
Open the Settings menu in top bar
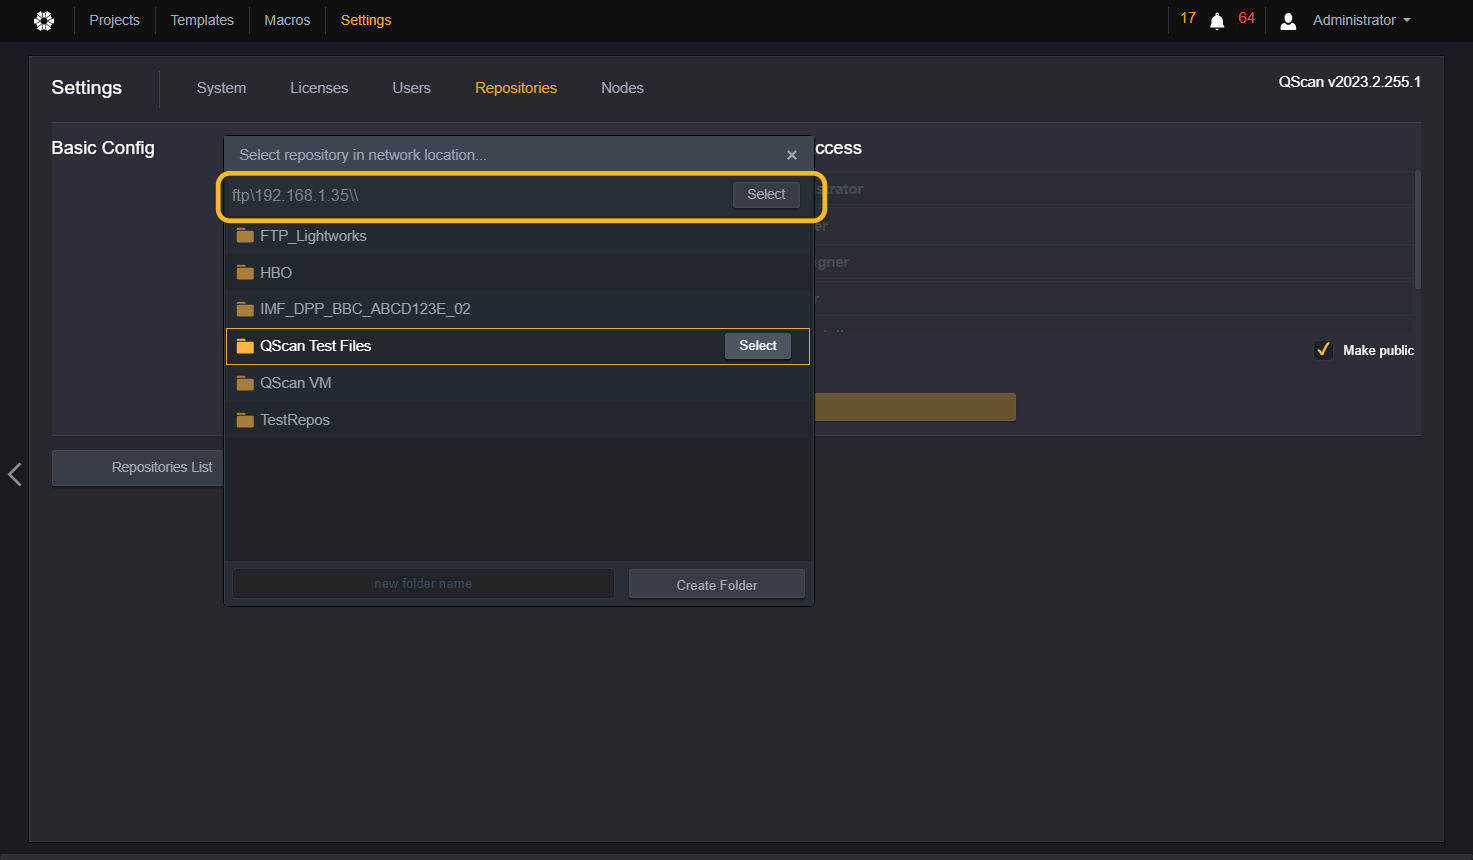point(366,20)
